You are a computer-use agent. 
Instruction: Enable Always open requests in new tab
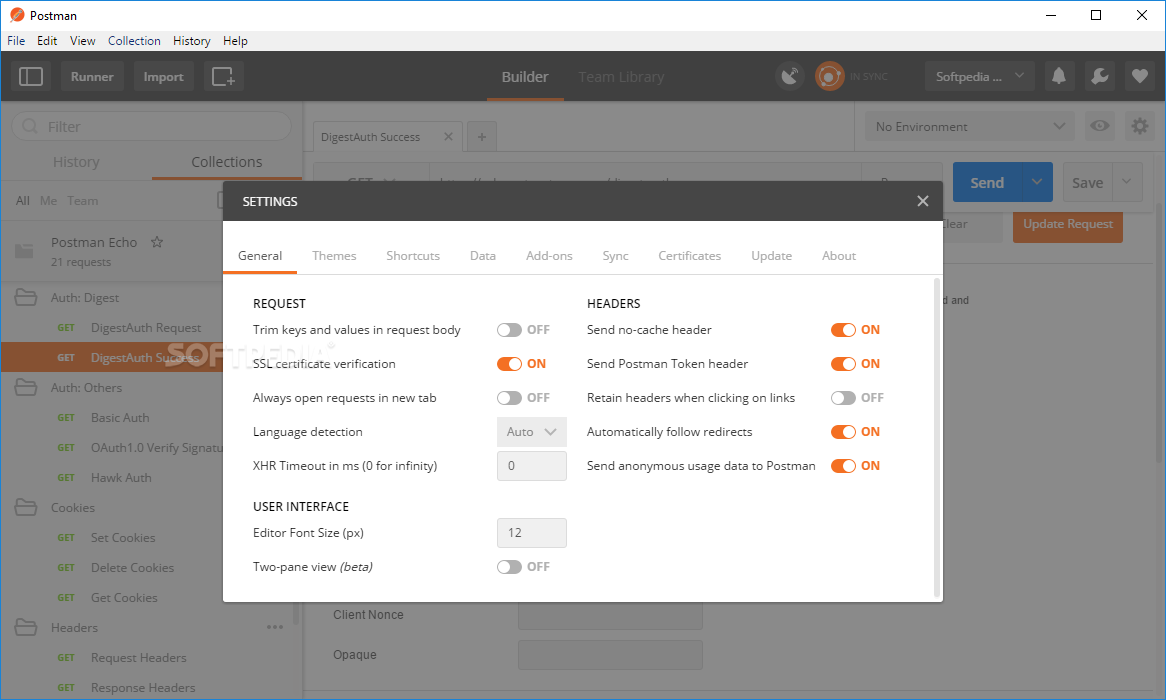pyautogui.click(x=509, y=398)
